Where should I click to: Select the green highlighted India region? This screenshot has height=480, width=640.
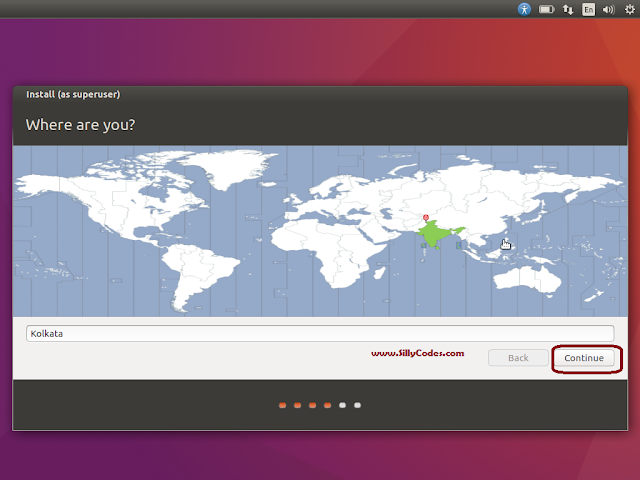pos(436,235)
